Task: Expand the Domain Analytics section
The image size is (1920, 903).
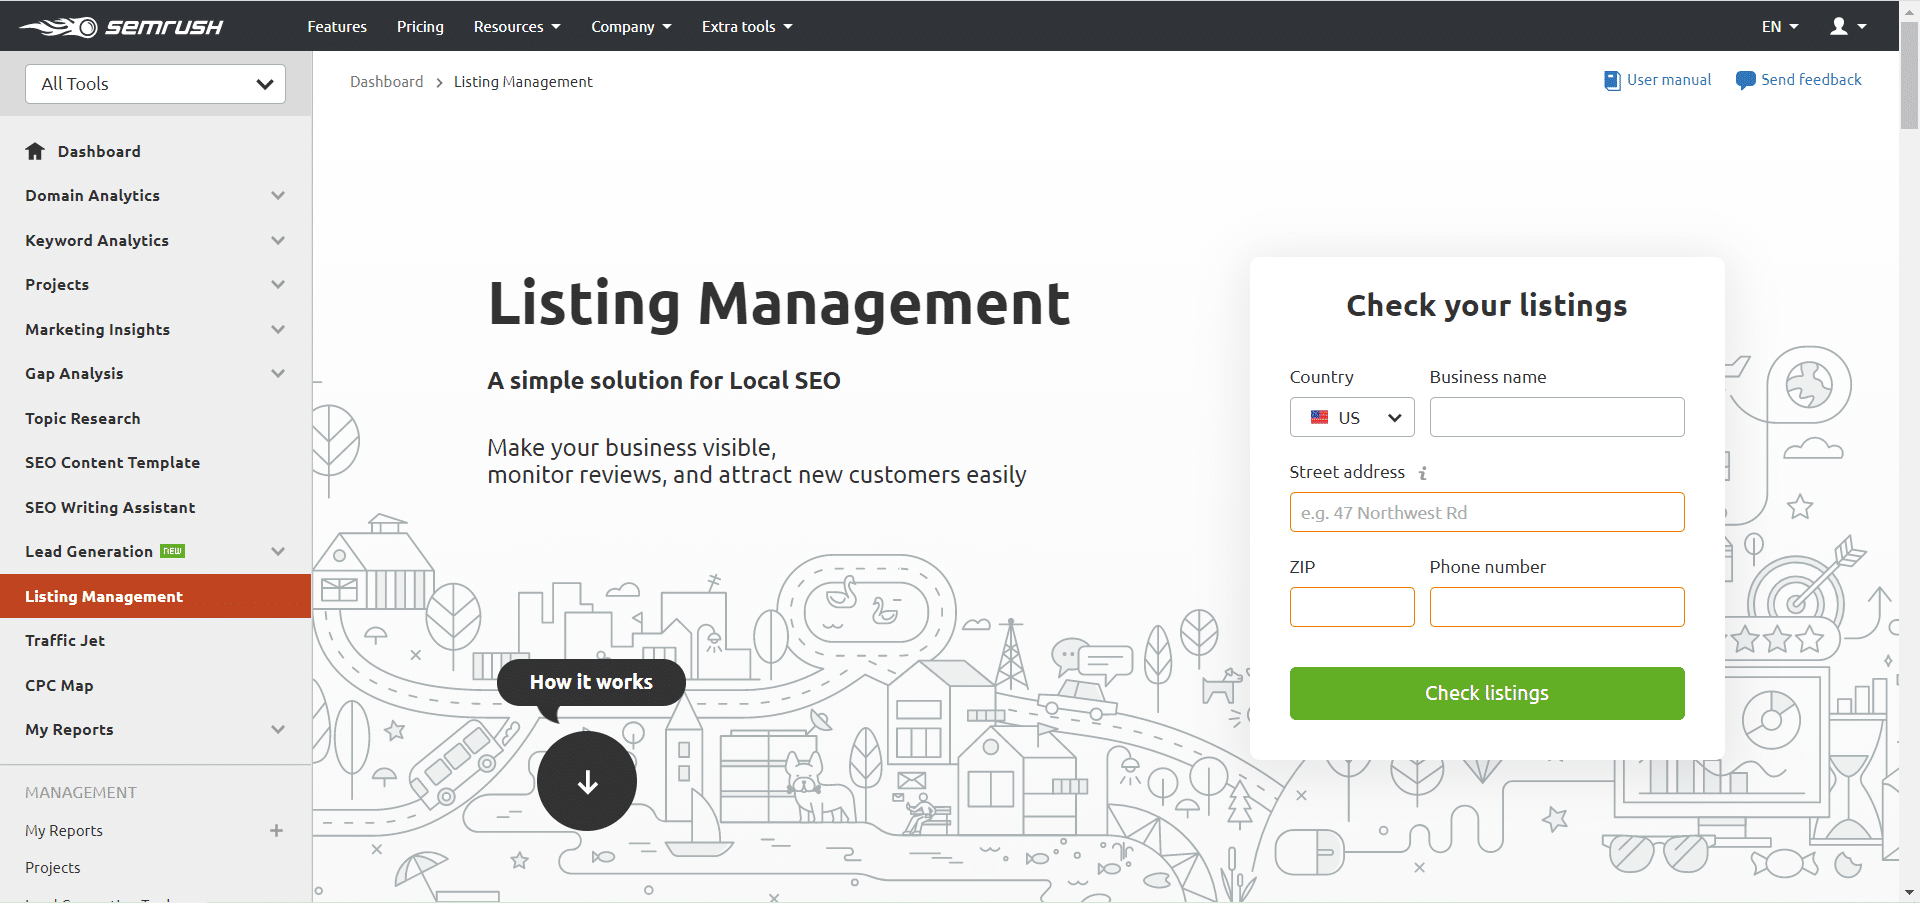Action: point(277,196)
